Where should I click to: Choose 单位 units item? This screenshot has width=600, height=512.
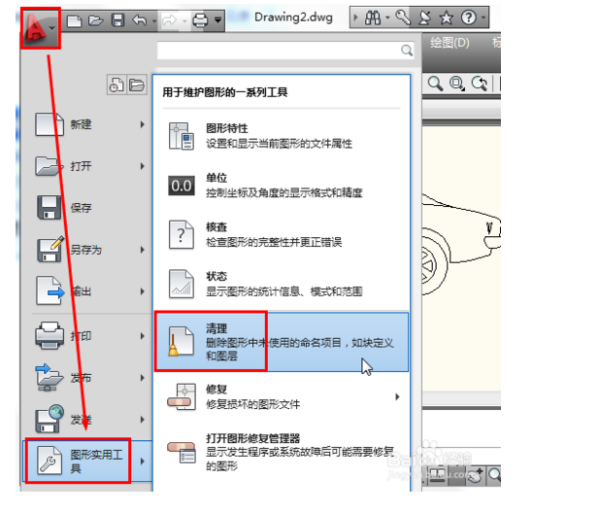(x=282, y=185)
